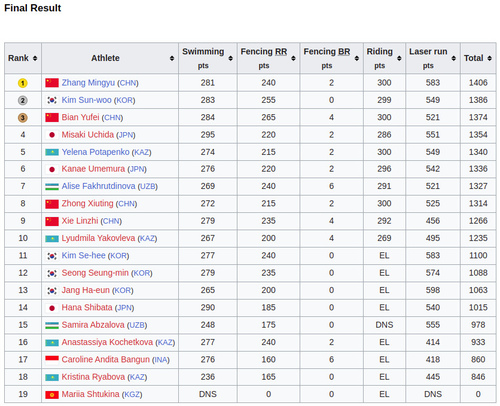Image resolution: width=500 pixels, height=406 pixels.
Task: Follow the Yelena Potapenko link
Action: click(x=95, y=152)
